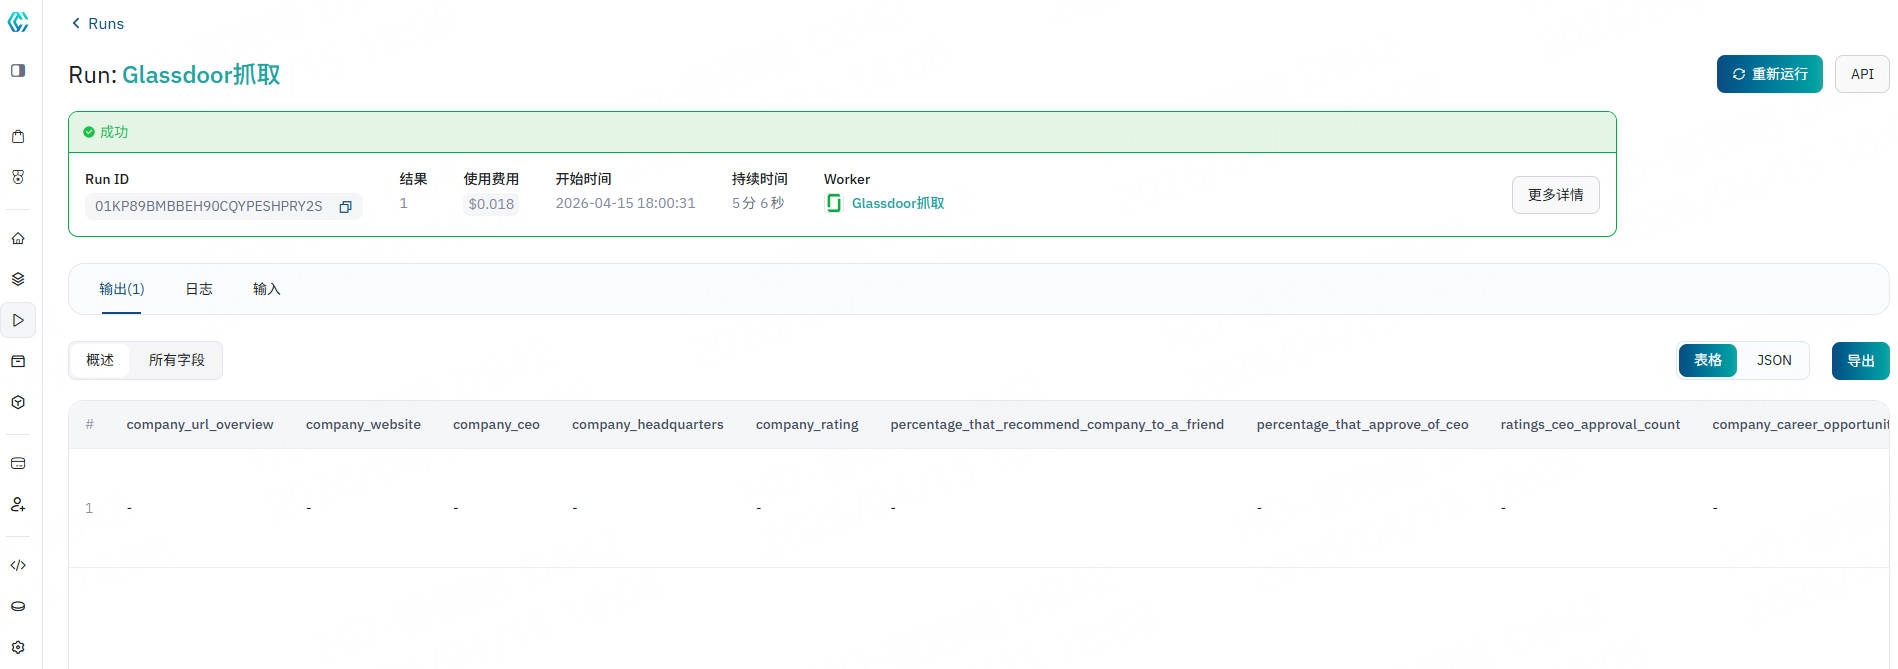
Task: Switch to the 日志 logs tab
Action: click(199, 289)
